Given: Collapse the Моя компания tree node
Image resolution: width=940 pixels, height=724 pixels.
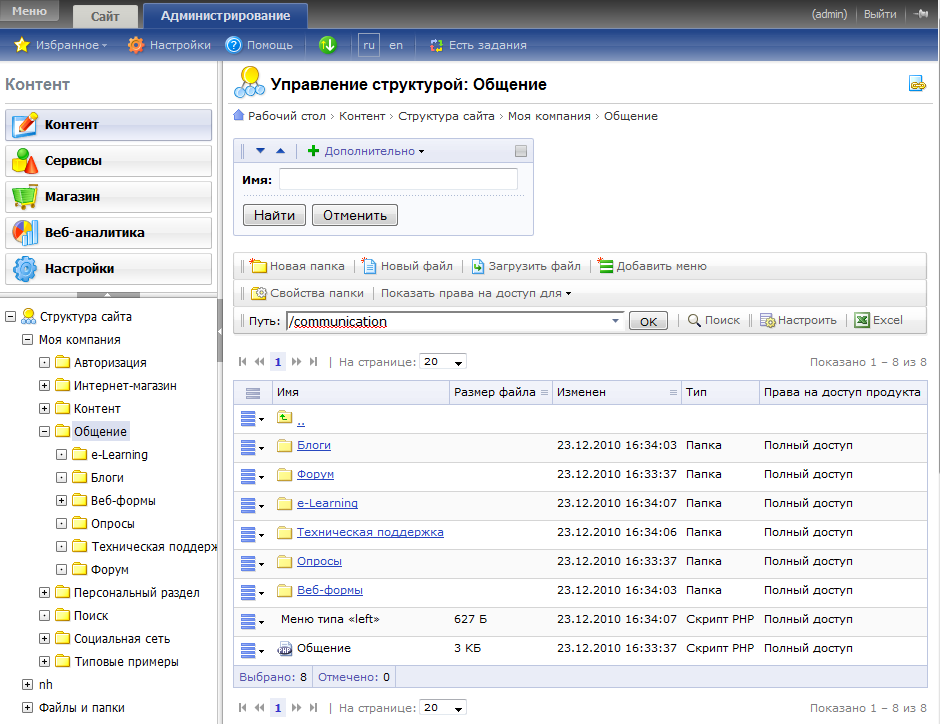Looking at the screenshot, I should pyautogui.click(x=27, y=339).
